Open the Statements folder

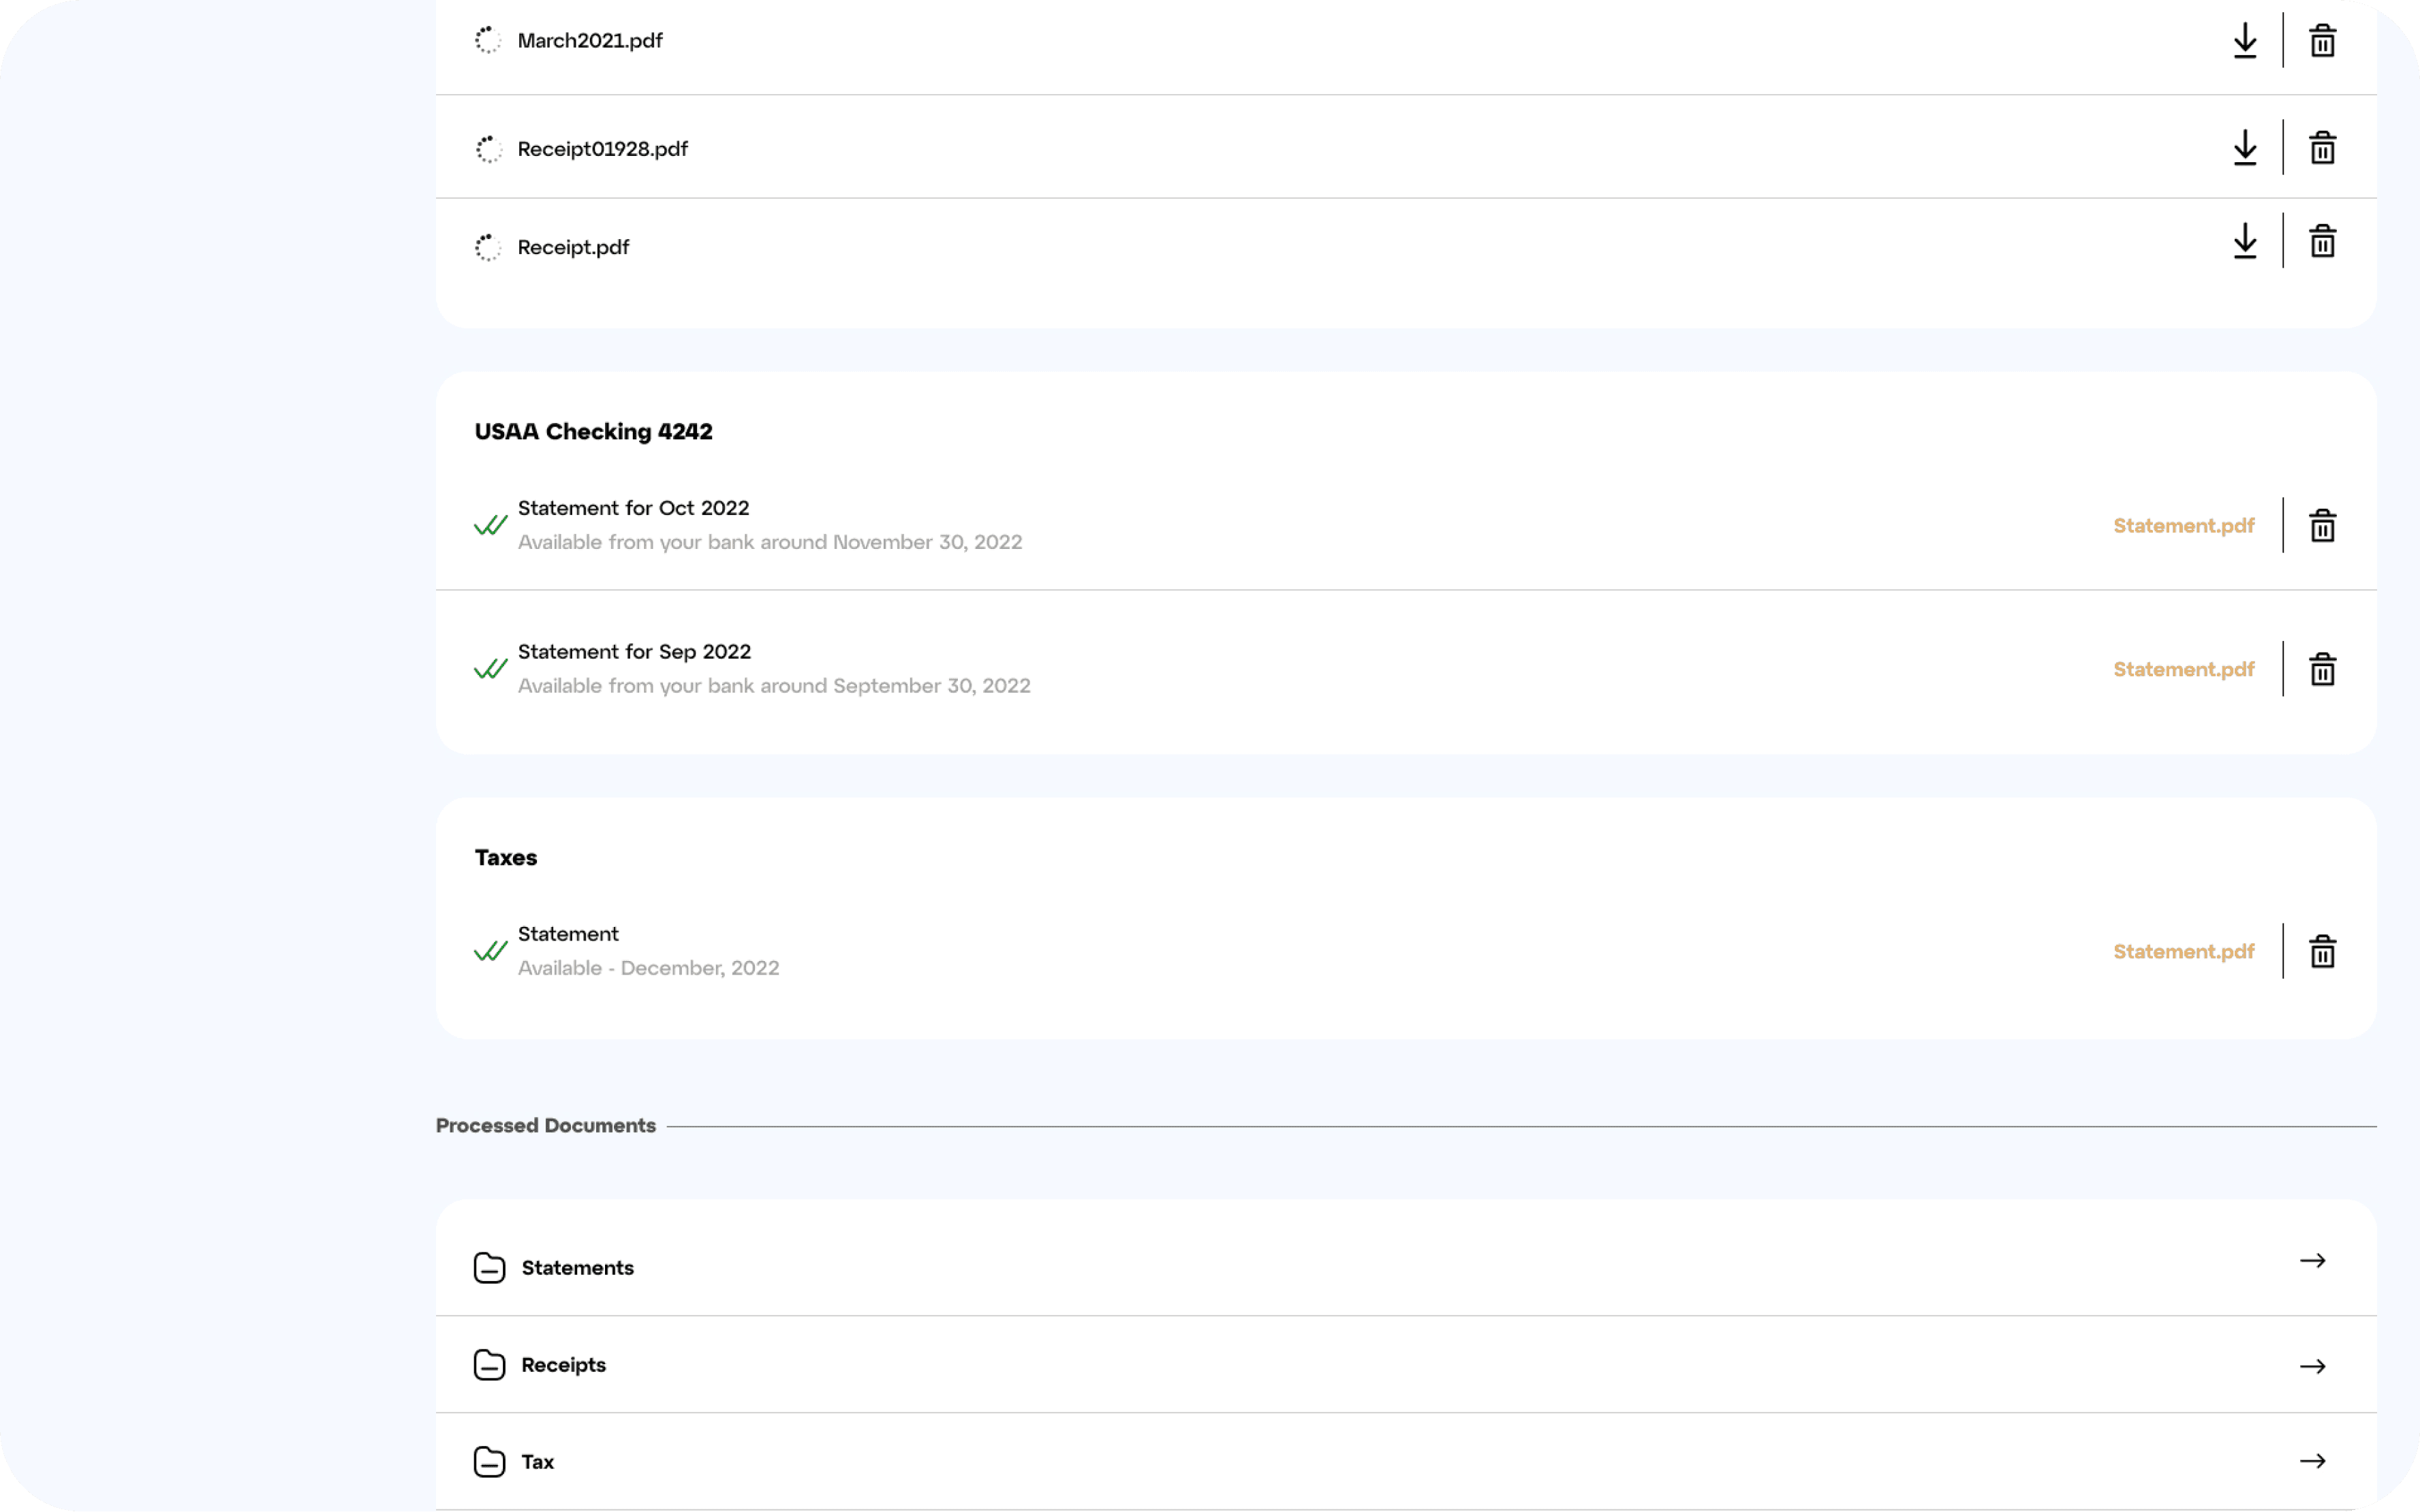click(x=1406, y=1267)
